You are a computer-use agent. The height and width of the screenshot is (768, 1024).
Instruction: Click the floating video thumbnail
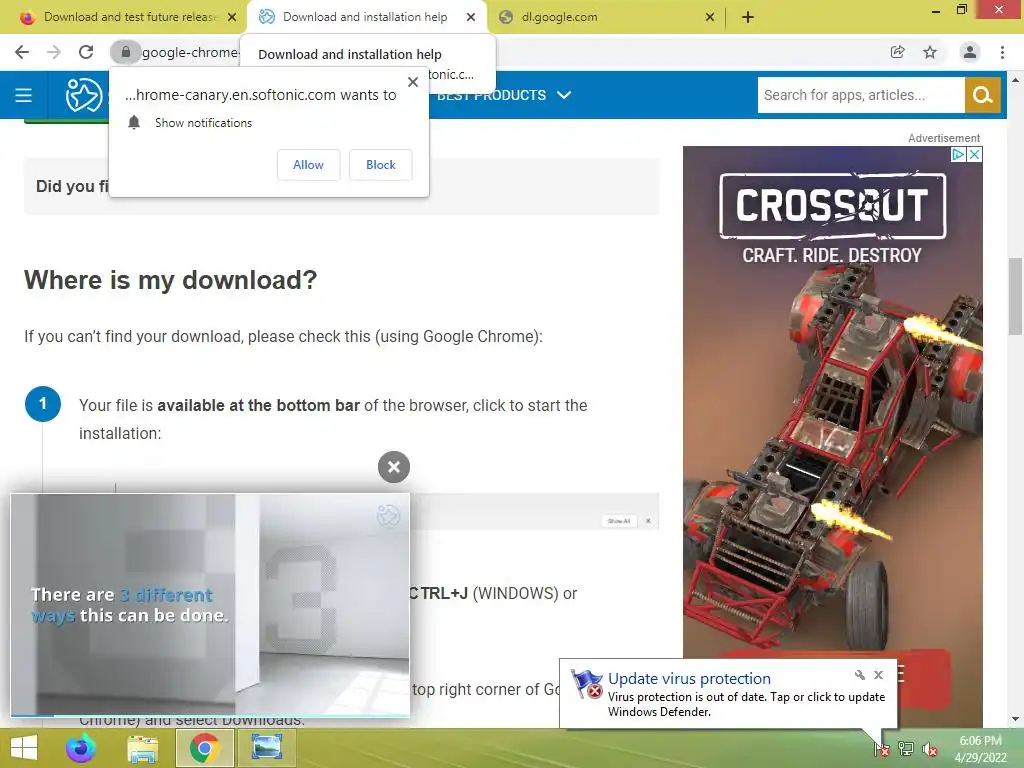pos(210,604)
